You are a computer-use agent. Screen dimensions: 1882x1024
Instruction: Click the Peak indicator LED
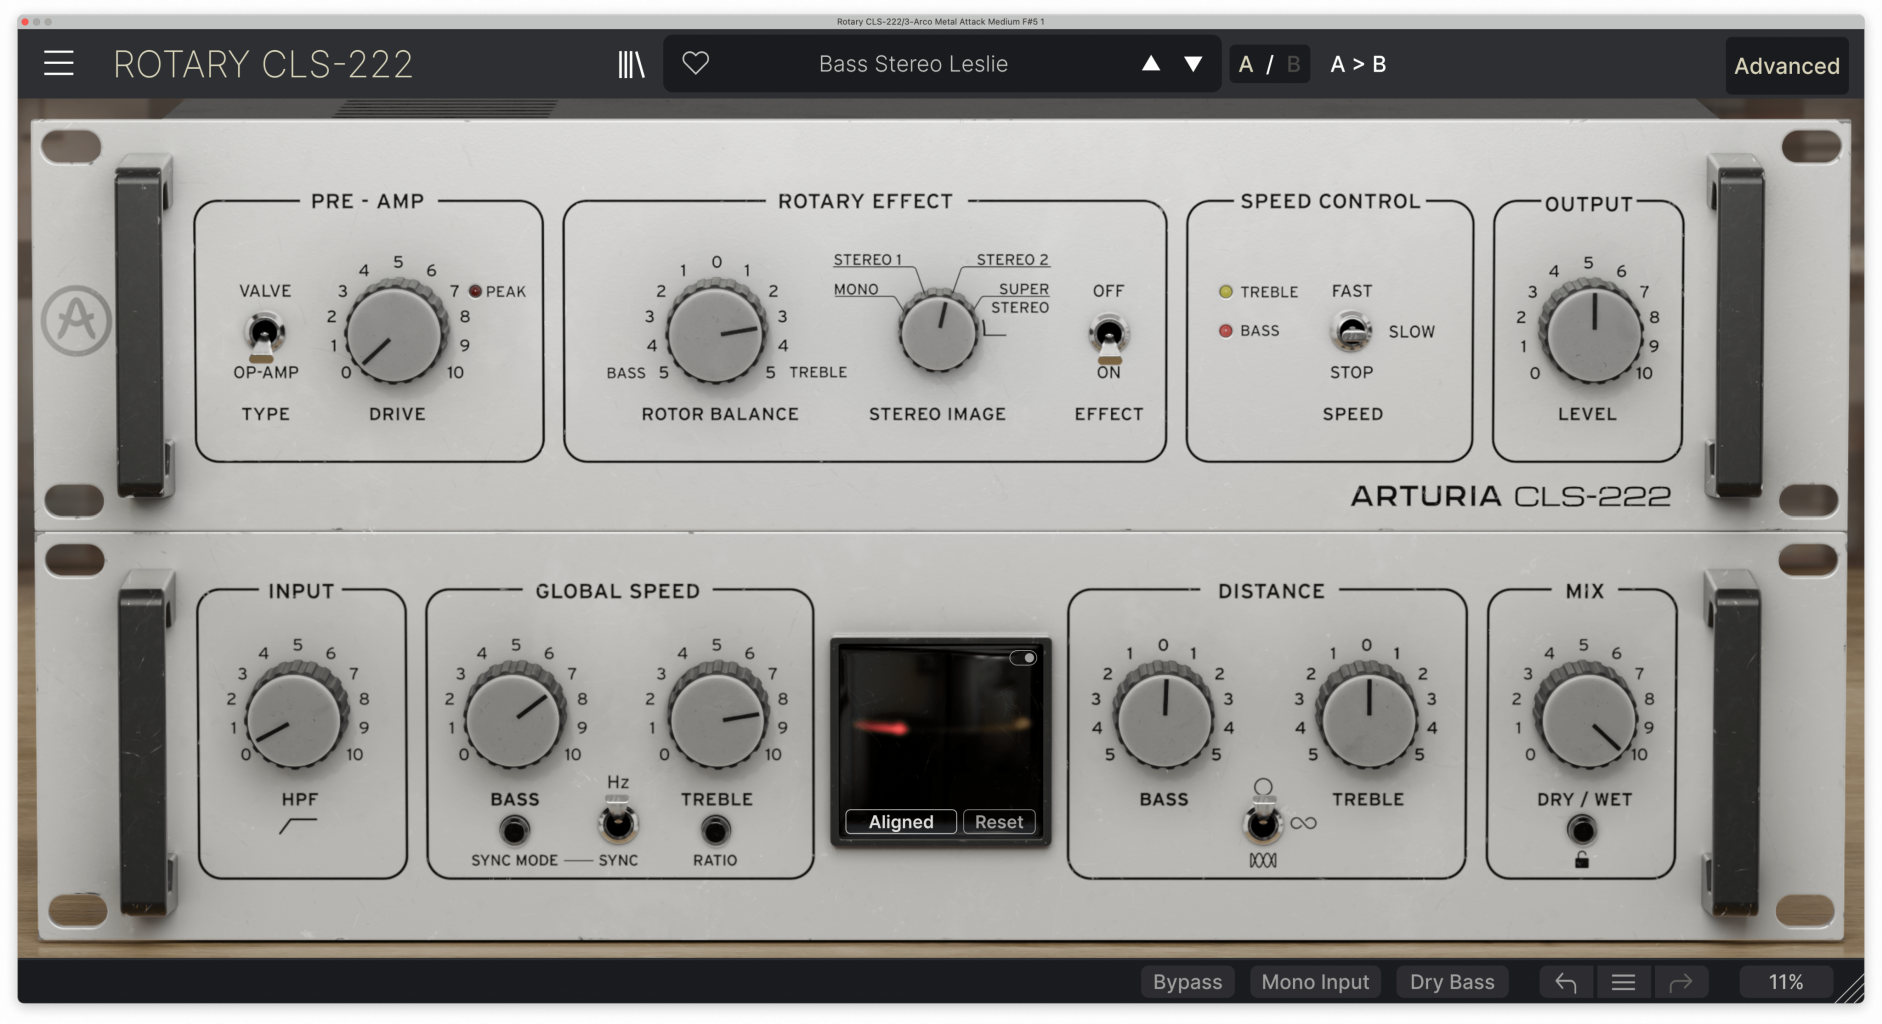475,291
